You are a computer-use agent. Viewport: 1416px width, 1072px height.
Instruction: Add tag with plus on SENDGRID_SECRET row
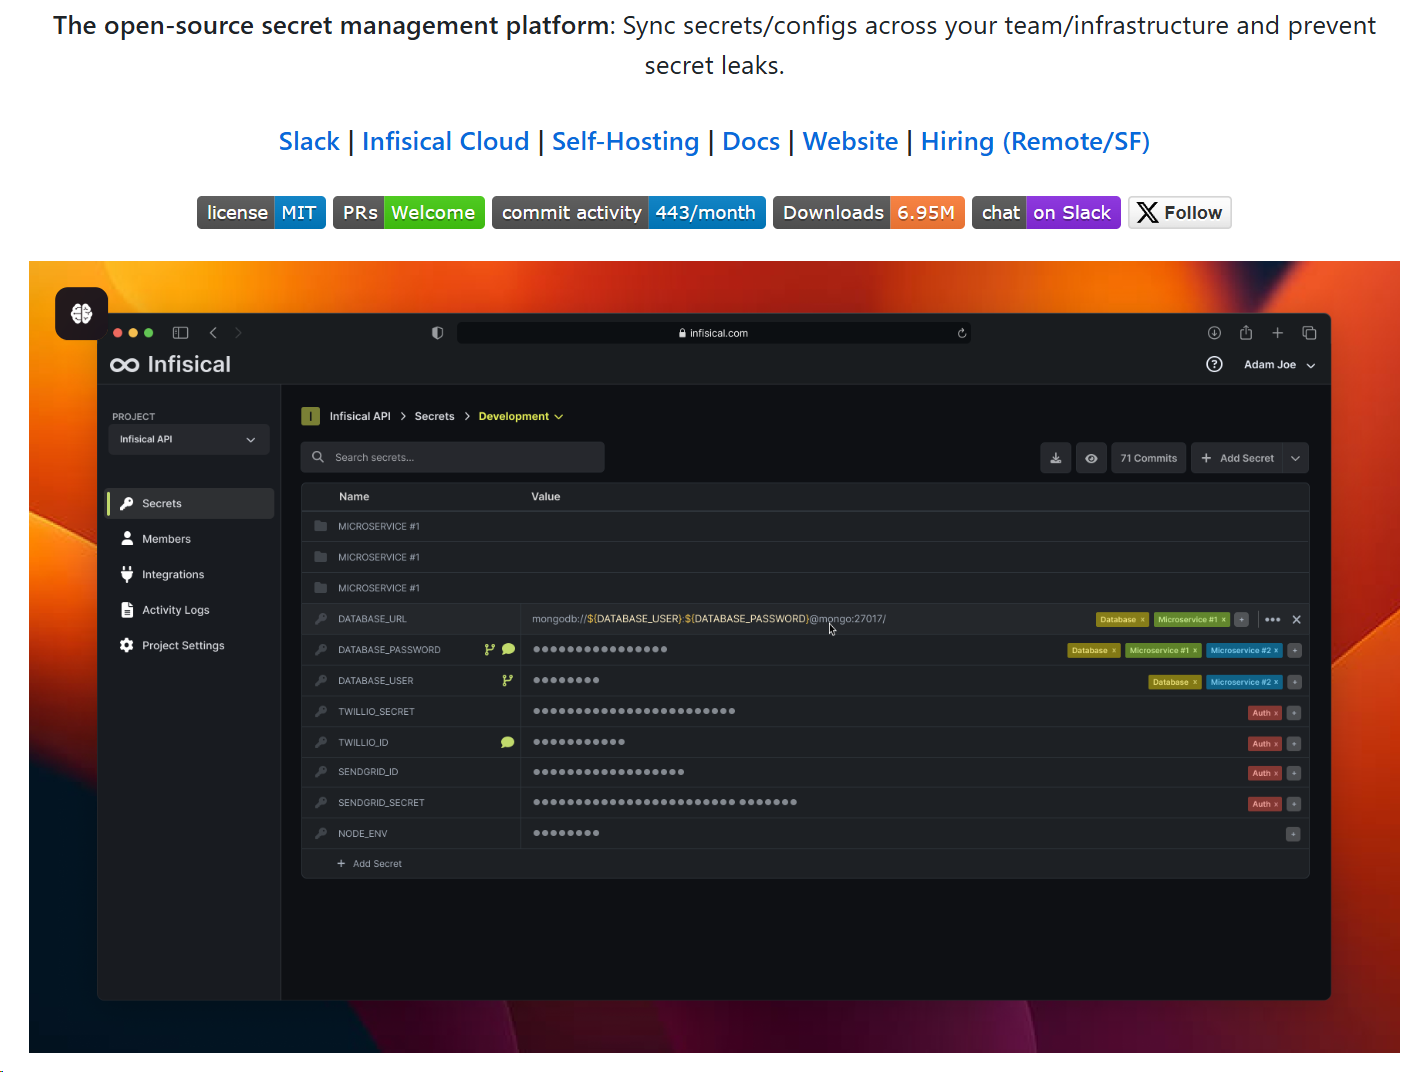(1294, 804)
